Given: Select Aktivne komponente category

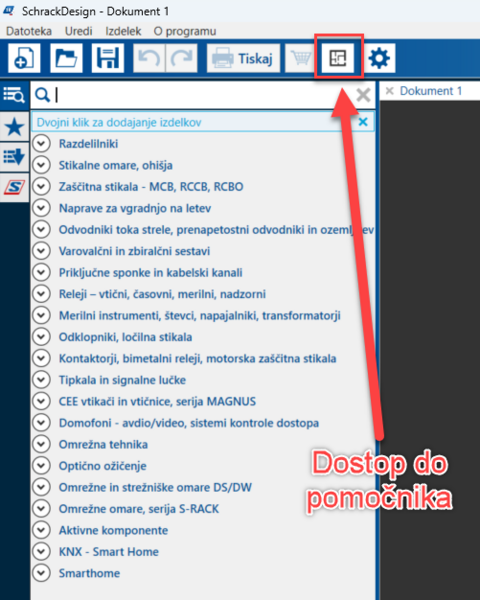Looking at the screenshot, I should pyautogui.click(x=113, y=530).
